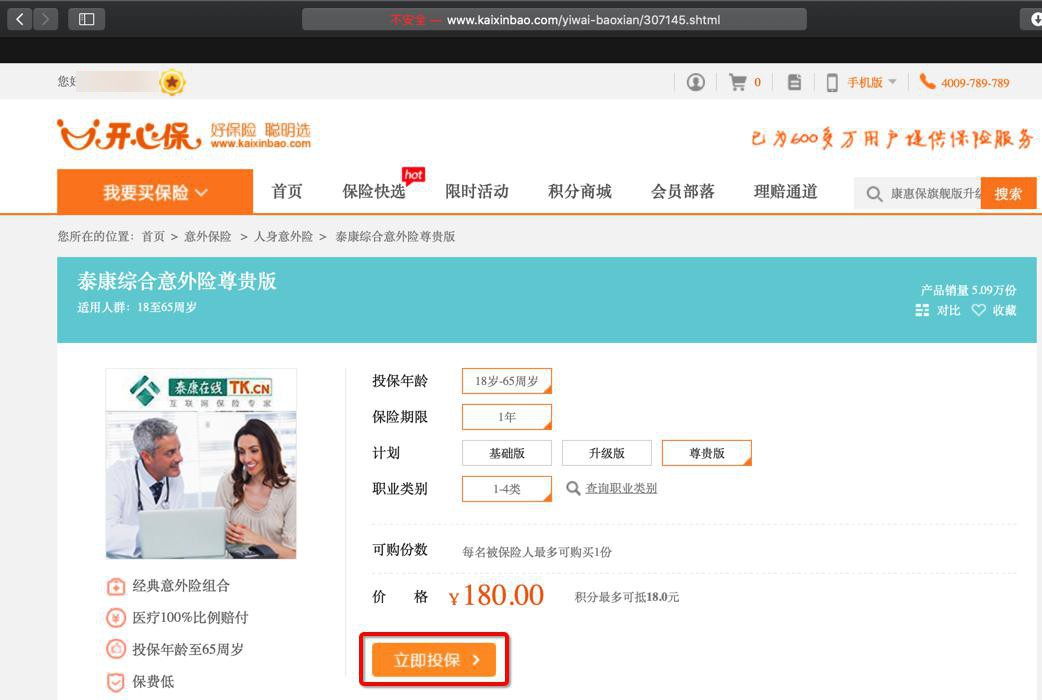Click the browser address bar
The height and width of the screenshot is (700, 1042).
[x=554, y=19]
